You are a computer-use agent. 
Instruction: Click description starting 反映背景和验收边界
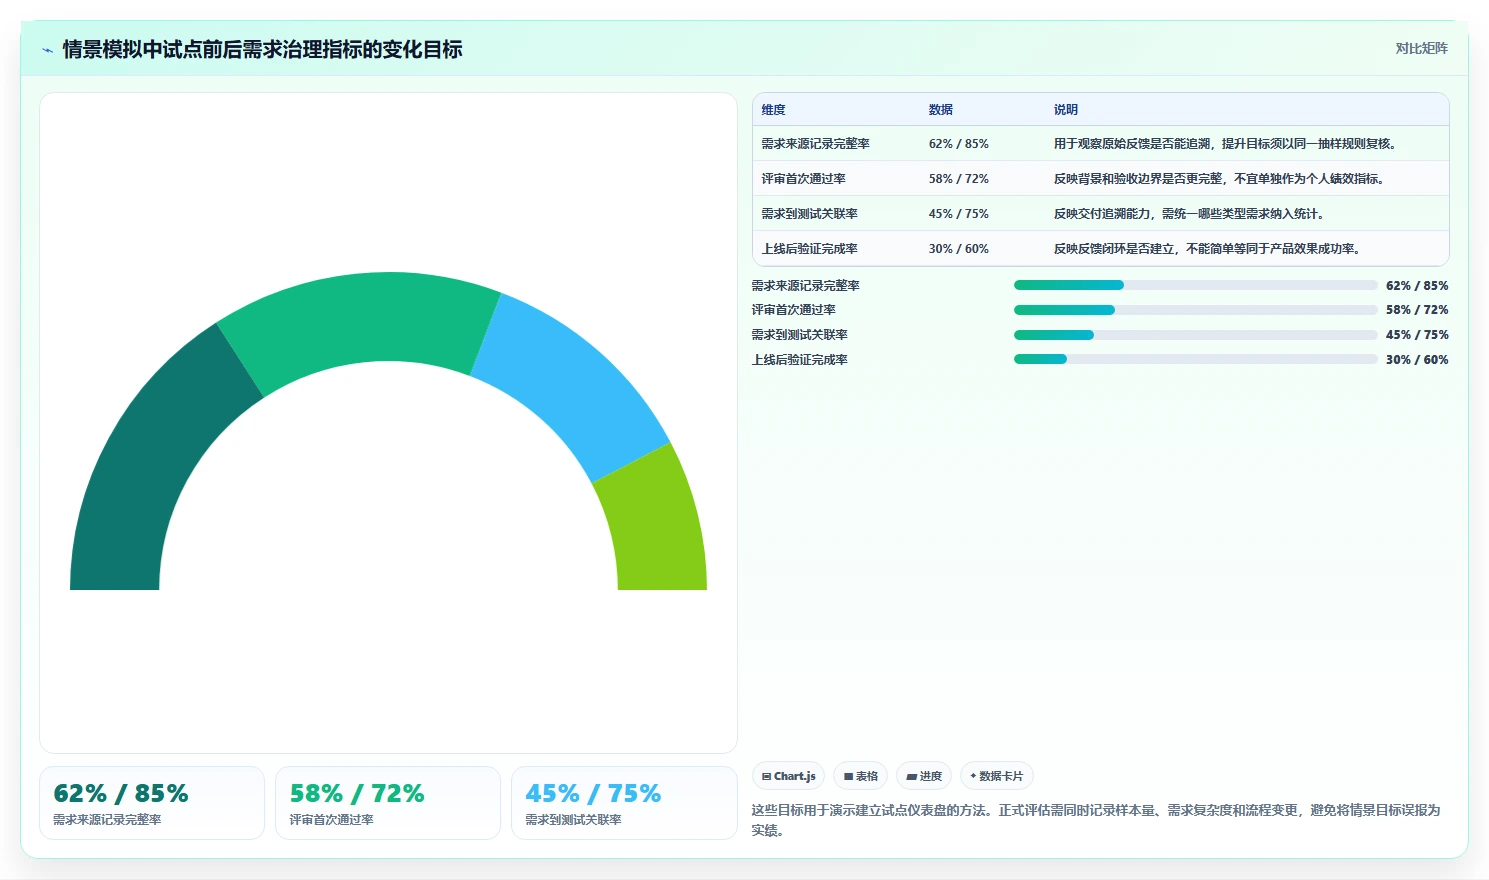(1220, 179)
